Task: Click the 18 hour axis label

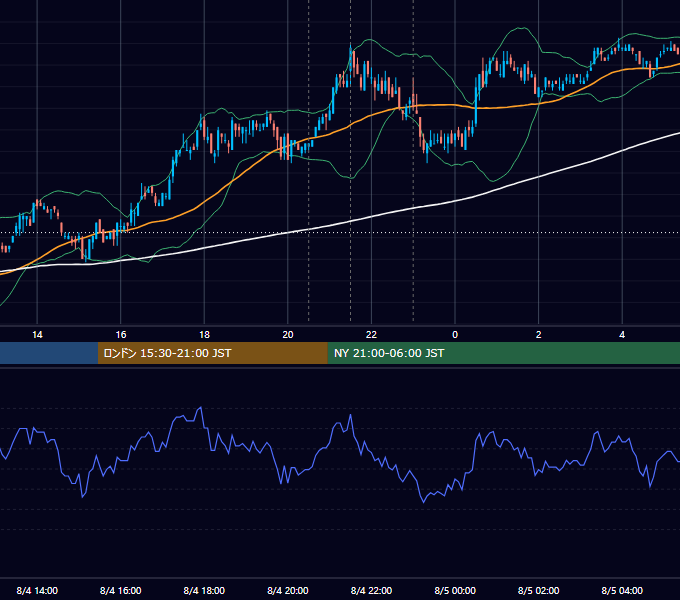Action: [204, 335]
